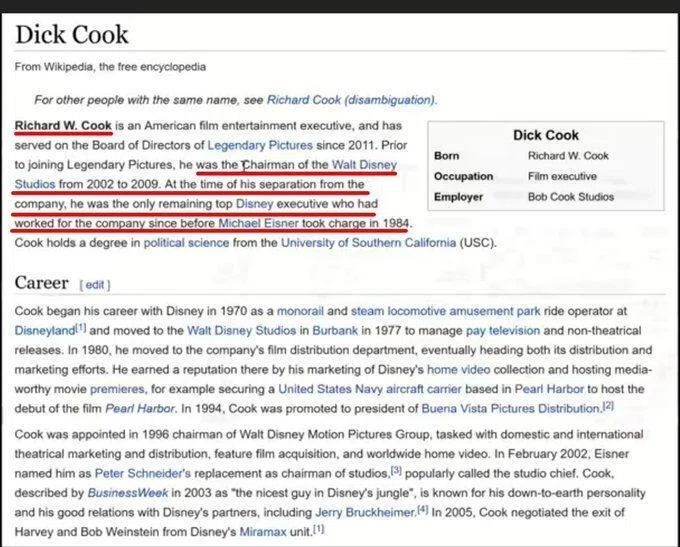This screenshot has height=547, width=680.
Task: Click 'From Wikipedia, the free encyclopedia' tagline
Action: point(110,67)
